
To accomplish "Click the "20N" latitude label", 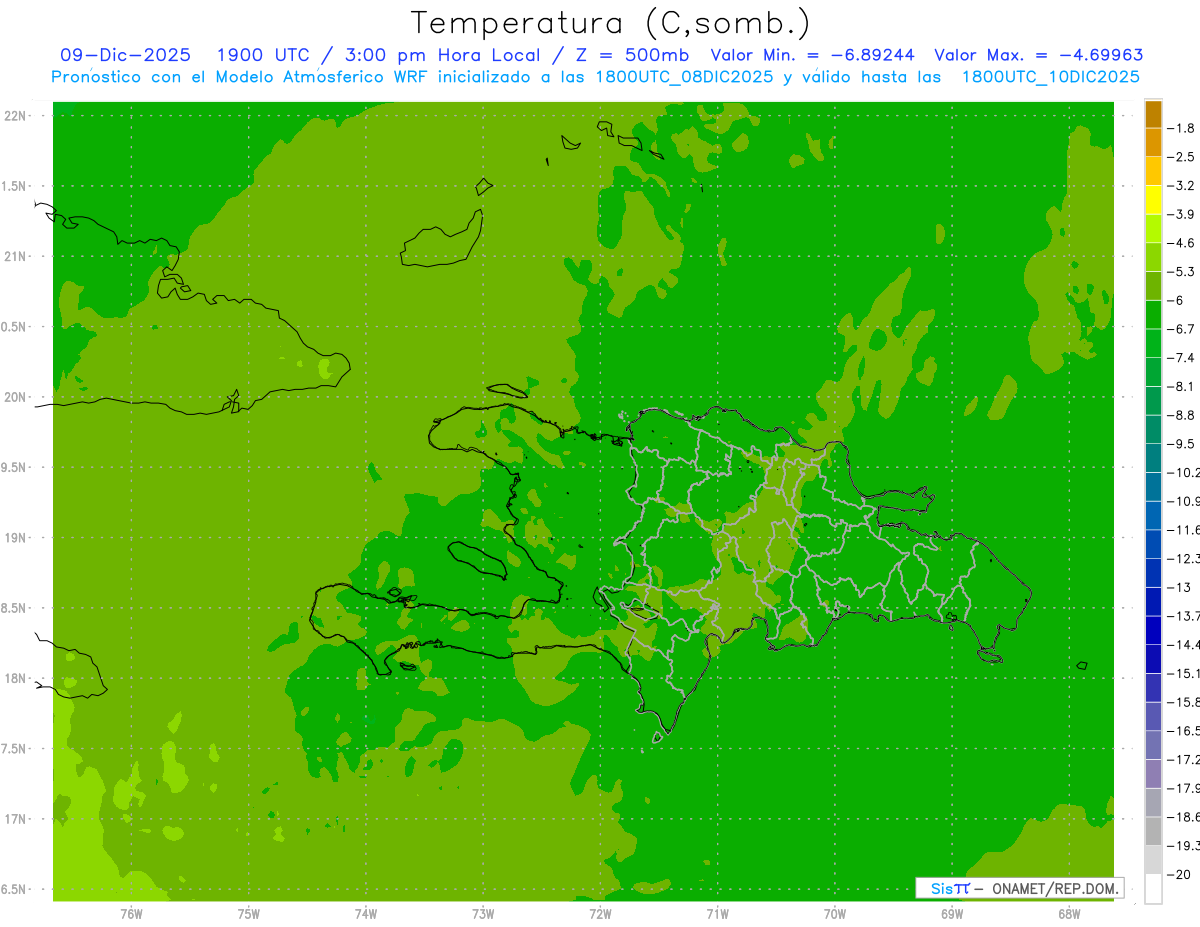I will [x=15, y=397].
